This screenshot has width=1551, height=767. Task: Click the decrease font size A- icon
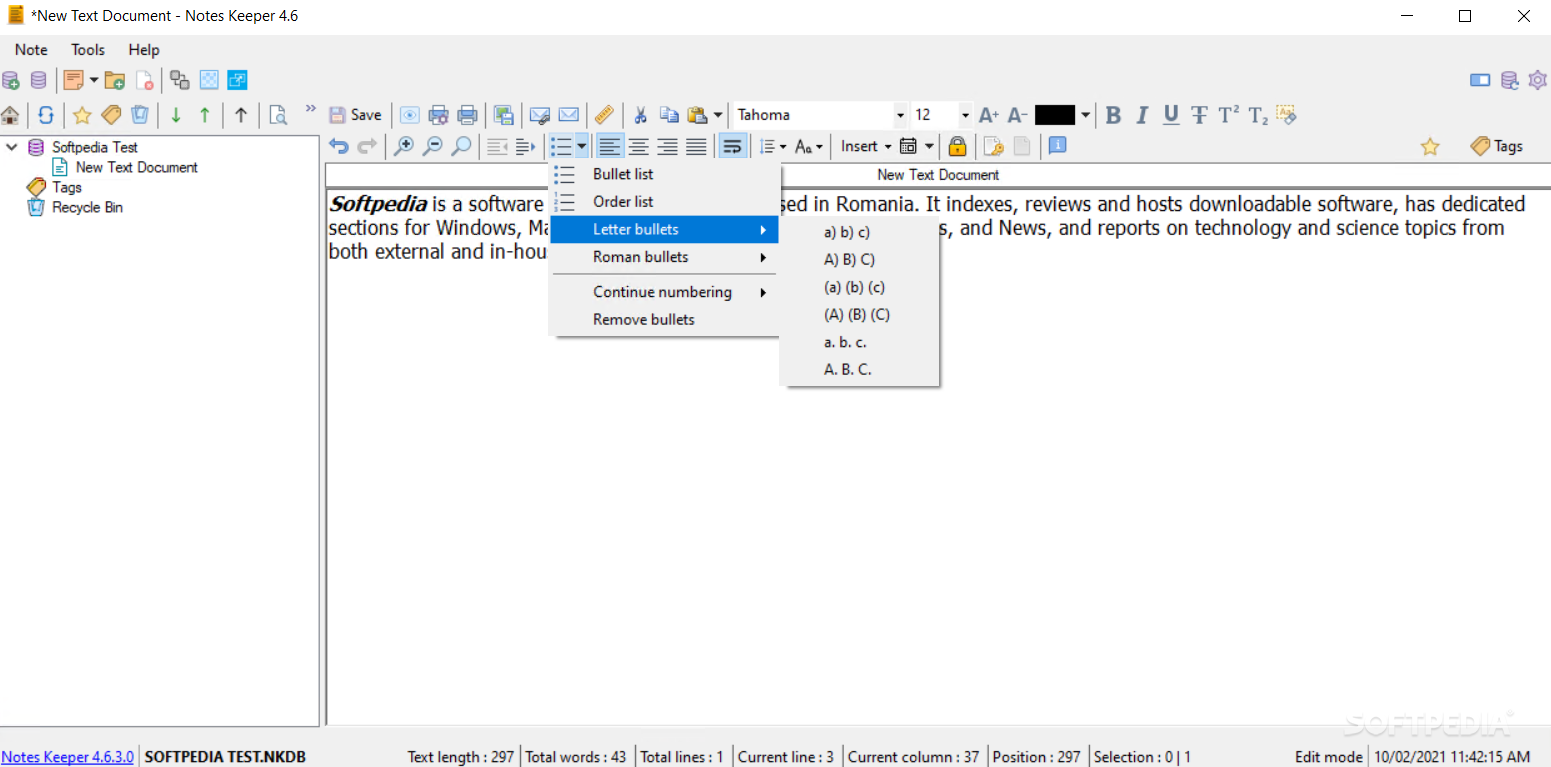tap(1017, 115)
